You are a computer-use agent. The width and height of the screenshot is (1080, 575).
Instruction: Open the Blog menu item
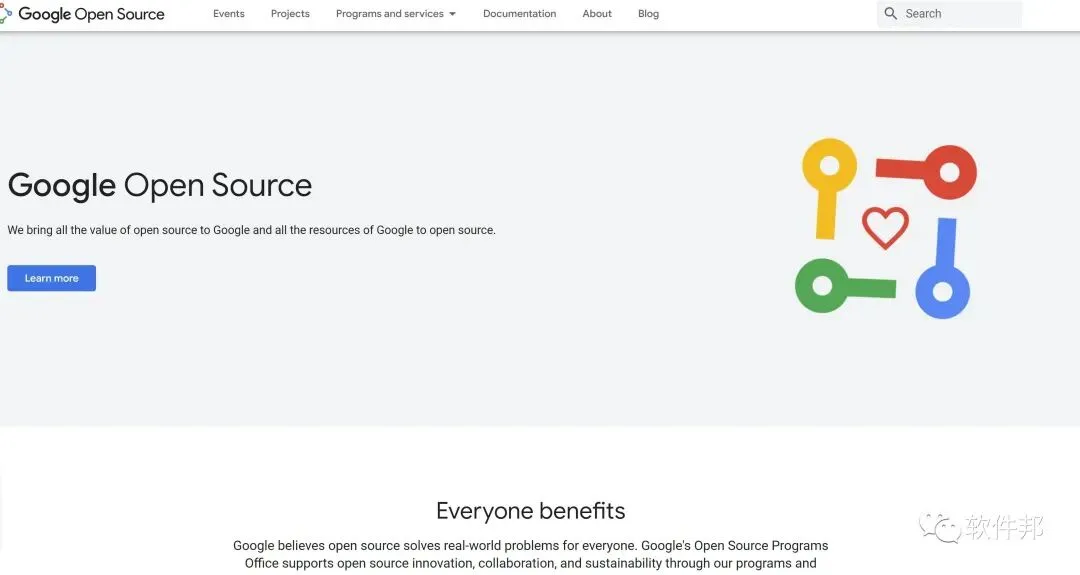[648, 14]
